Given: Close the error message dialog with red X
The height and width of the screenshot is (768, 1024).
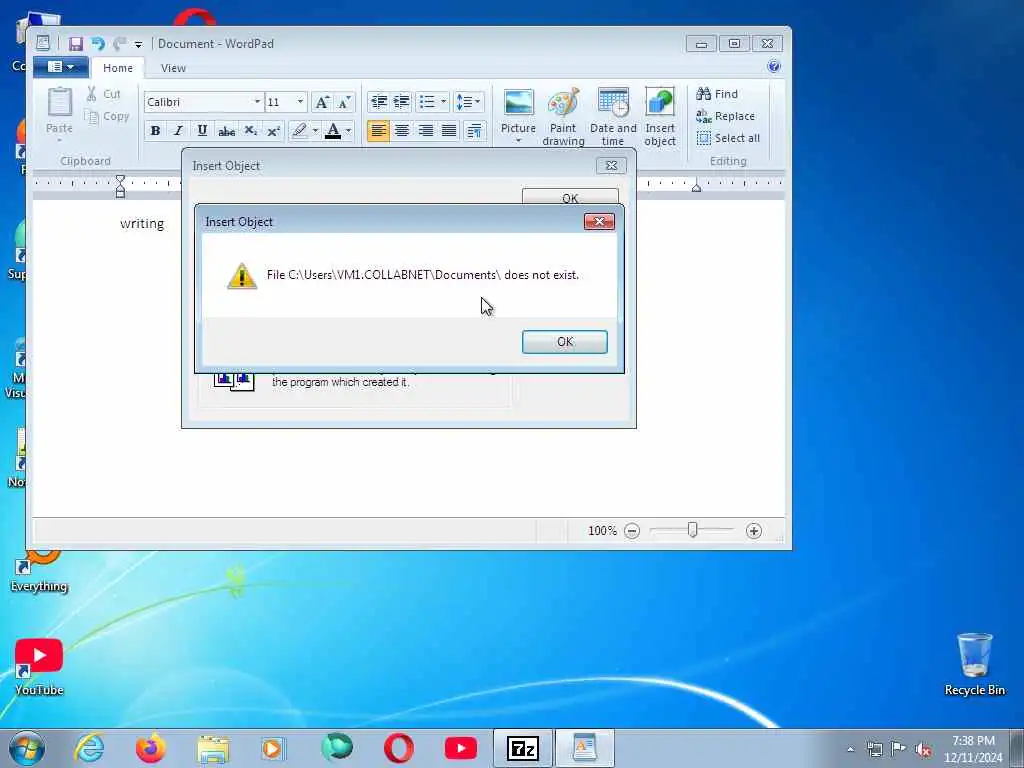Looking at the screenshot, I should tap(599, 222).
